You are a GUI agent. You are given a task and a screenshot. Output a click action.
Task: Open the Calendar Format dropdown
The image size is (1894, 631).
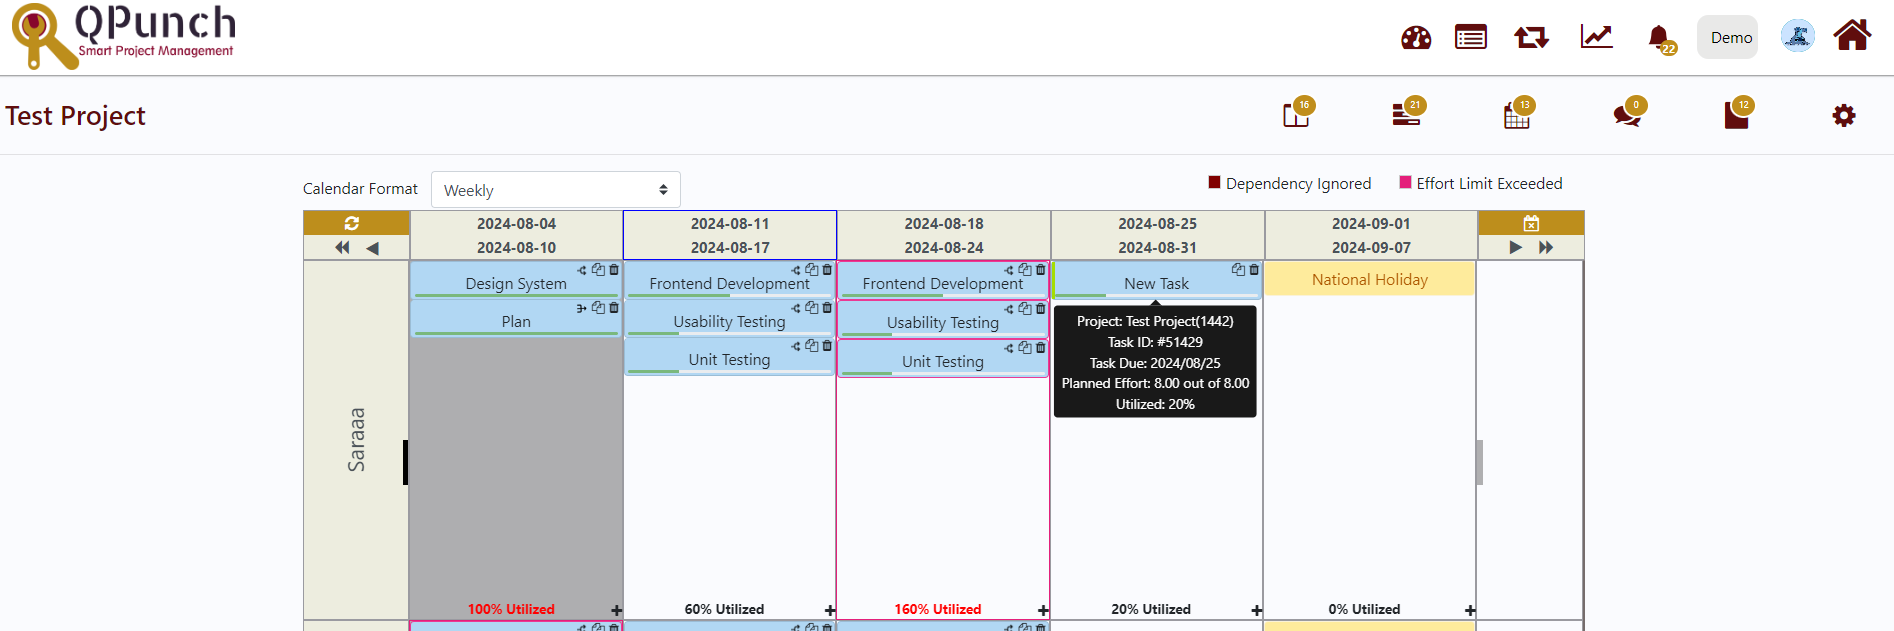[555, 190]
